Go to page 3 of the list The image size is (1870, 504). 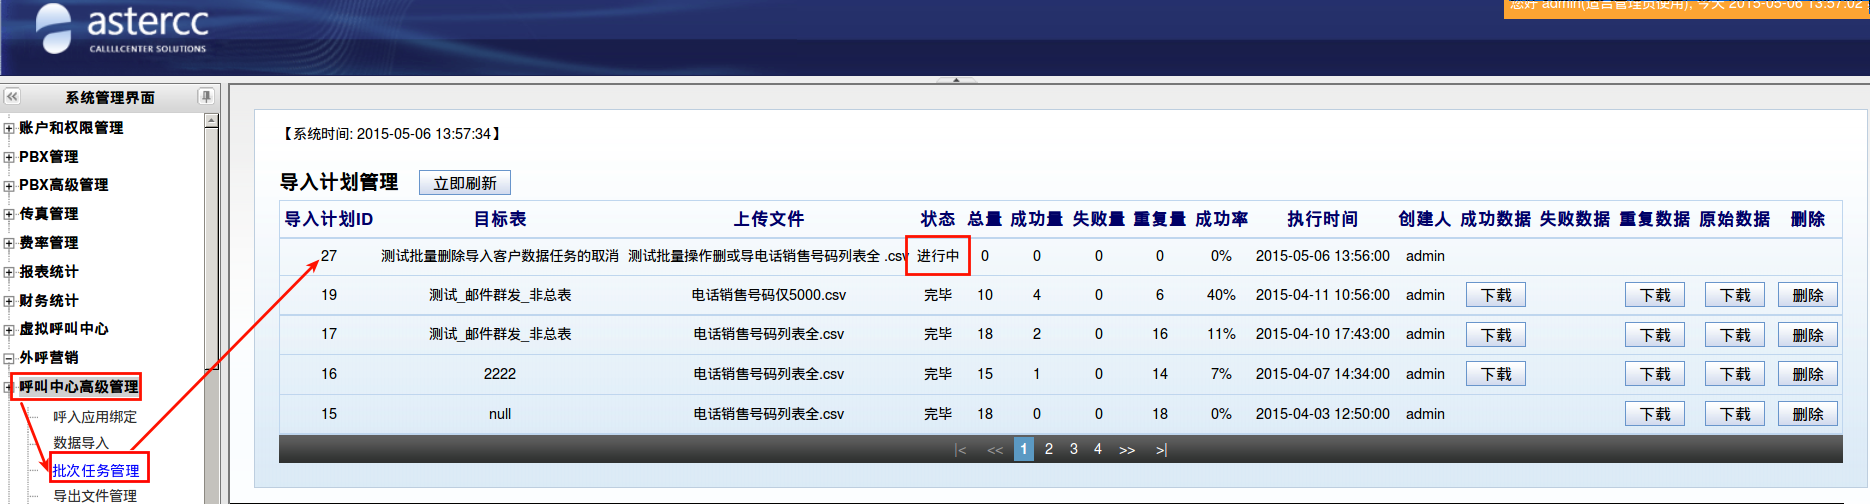1073,449
